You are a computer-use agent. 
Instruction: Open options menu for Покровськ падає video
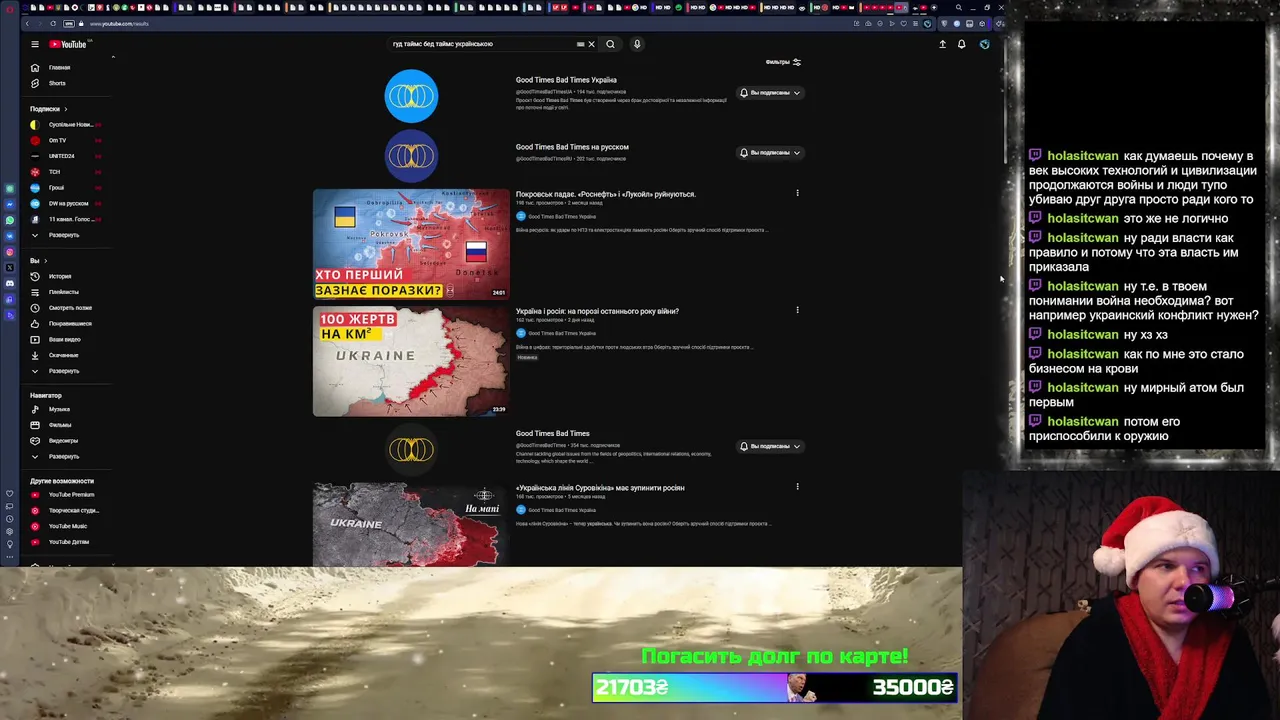[797, 193]
